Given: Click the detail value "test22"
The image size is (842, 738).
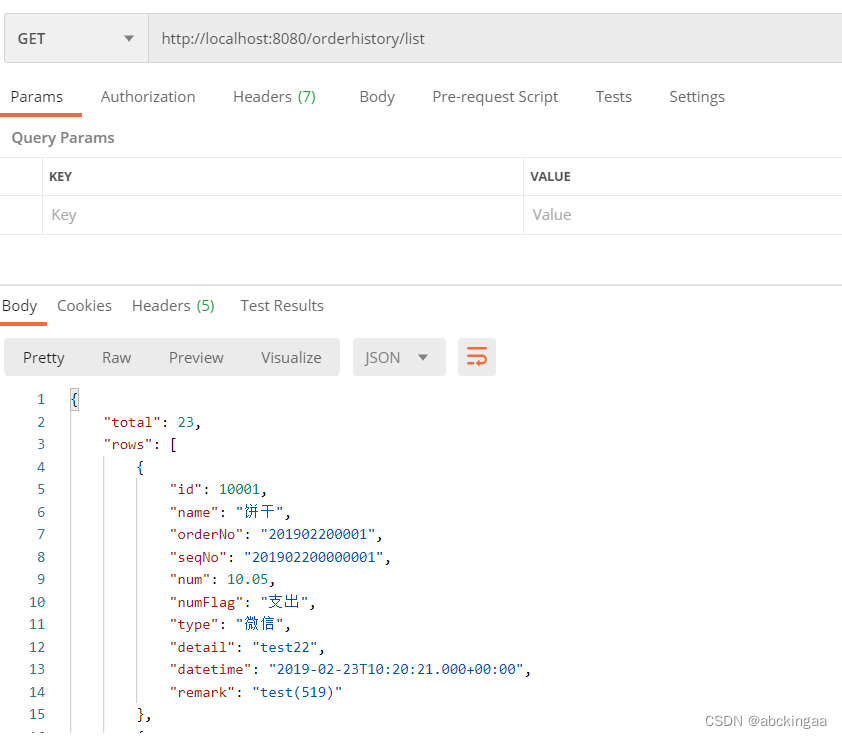Looking at the screenshot, I should [x=285, y=647].
